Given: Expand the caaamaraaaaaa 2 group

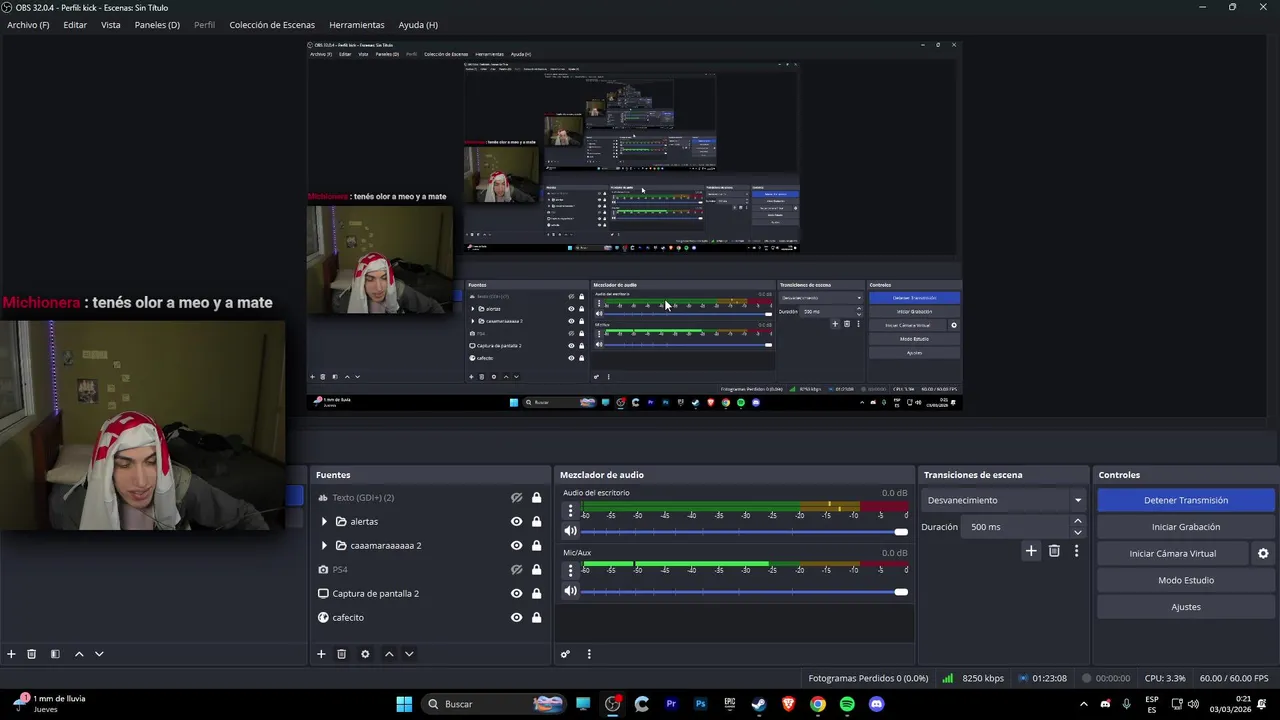Looking at the screenshot, I should [324, 546].
